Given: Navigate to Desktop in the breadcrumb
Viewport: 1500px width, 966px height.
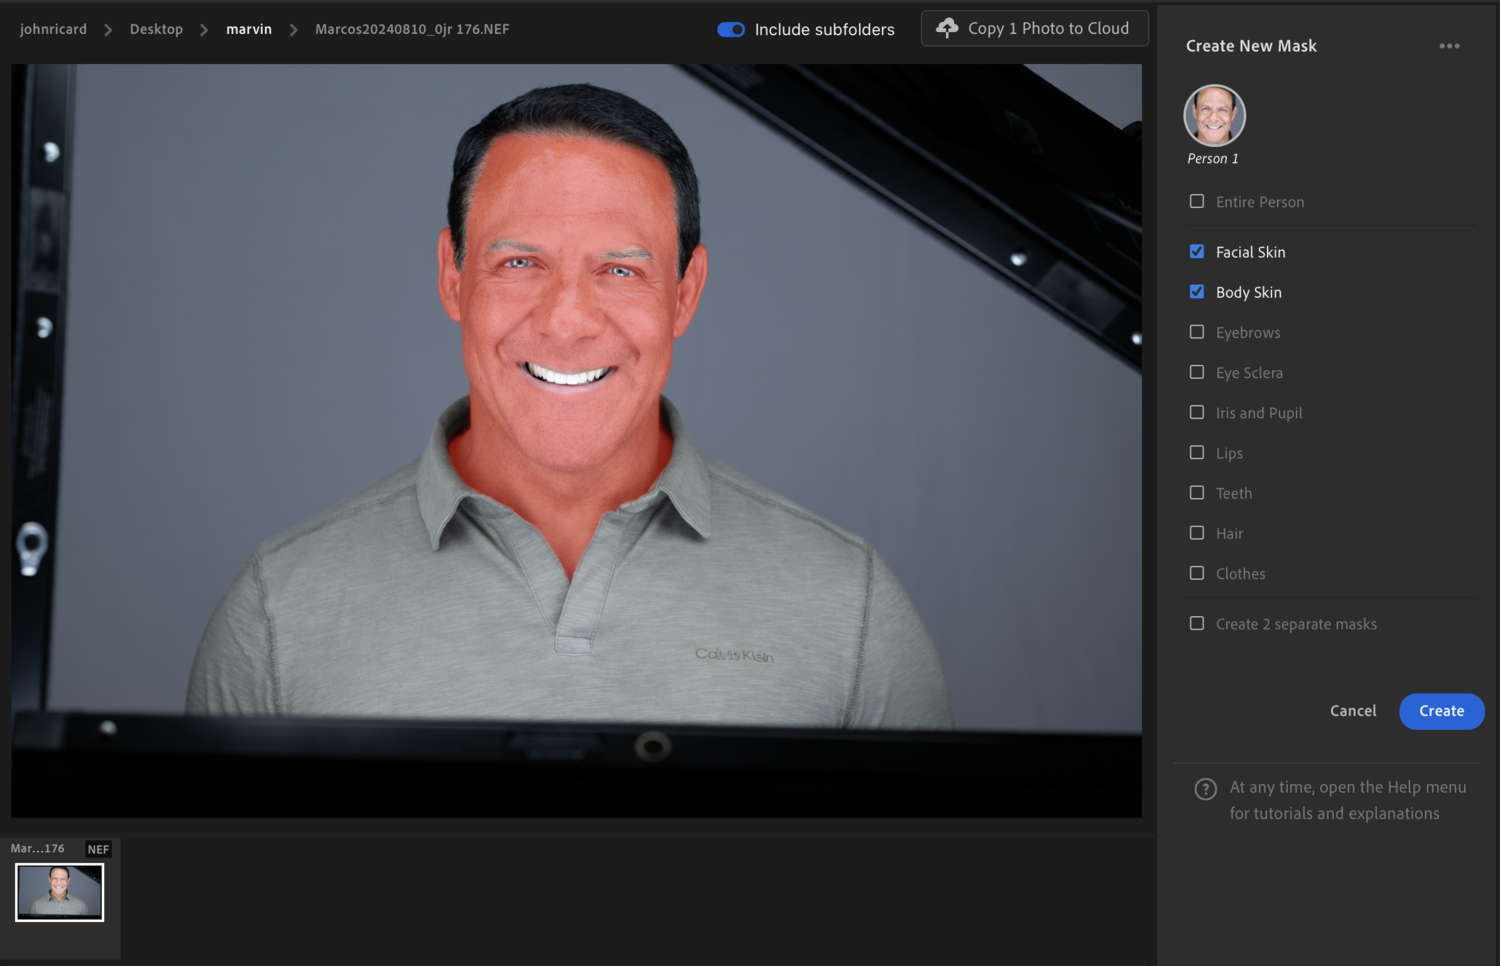Looking at the screenshot, I should (156, 29).
